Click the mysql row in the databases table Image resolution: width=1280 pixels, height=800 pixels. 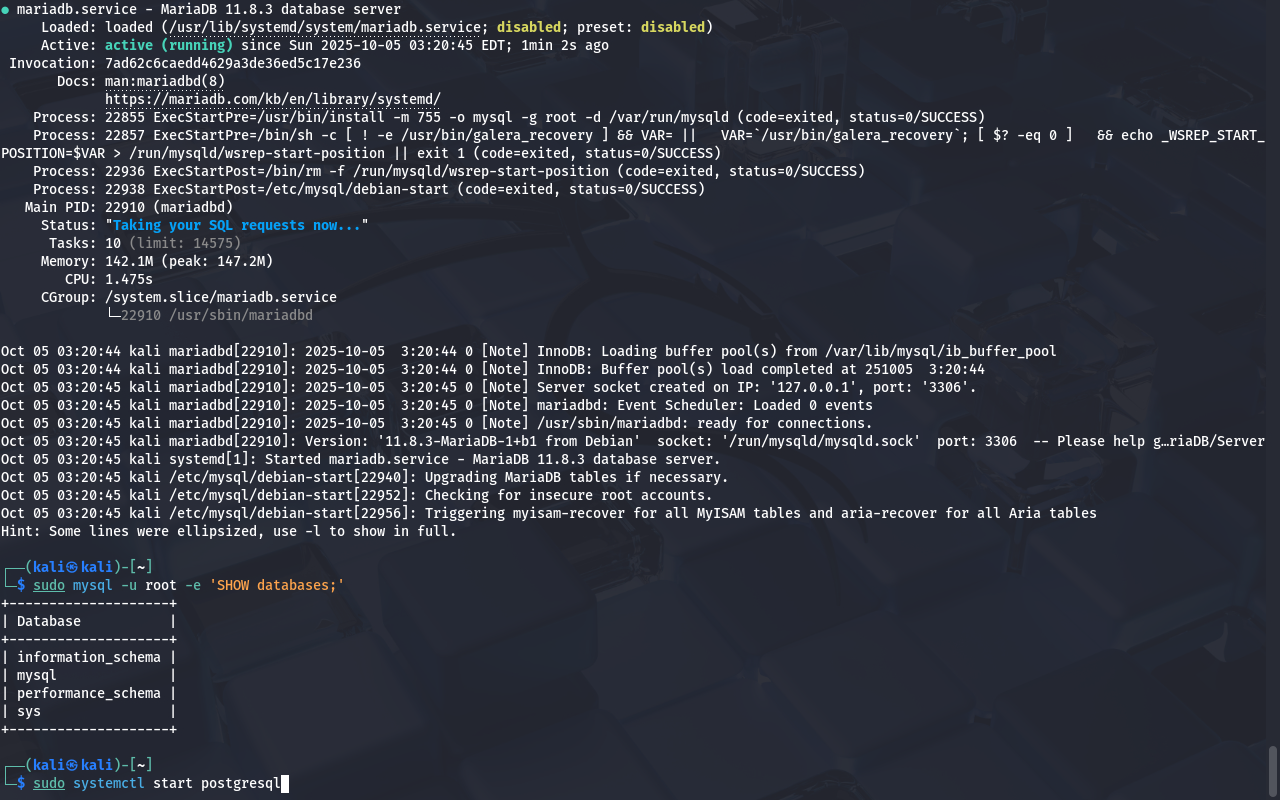[36, 675]
